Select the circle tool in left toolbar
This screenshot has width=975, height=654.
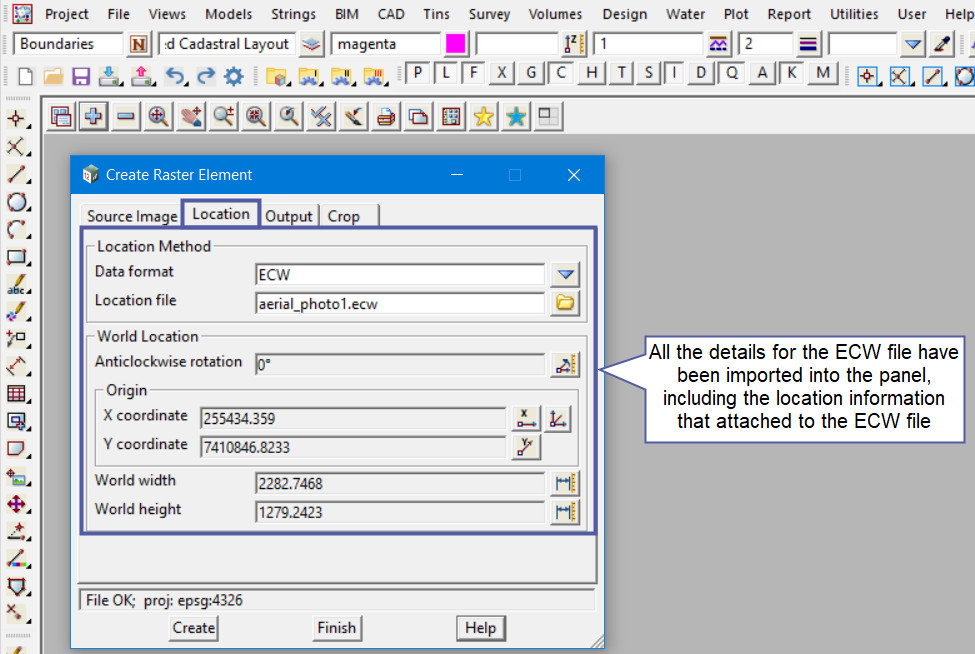(16, 202)
